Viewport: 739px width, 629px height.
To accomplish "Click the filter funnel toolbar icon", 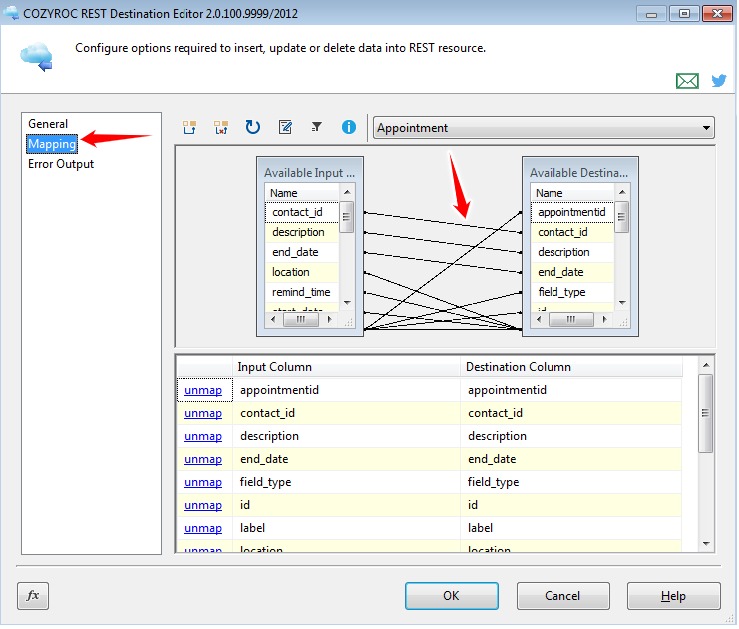I will 317,127.
